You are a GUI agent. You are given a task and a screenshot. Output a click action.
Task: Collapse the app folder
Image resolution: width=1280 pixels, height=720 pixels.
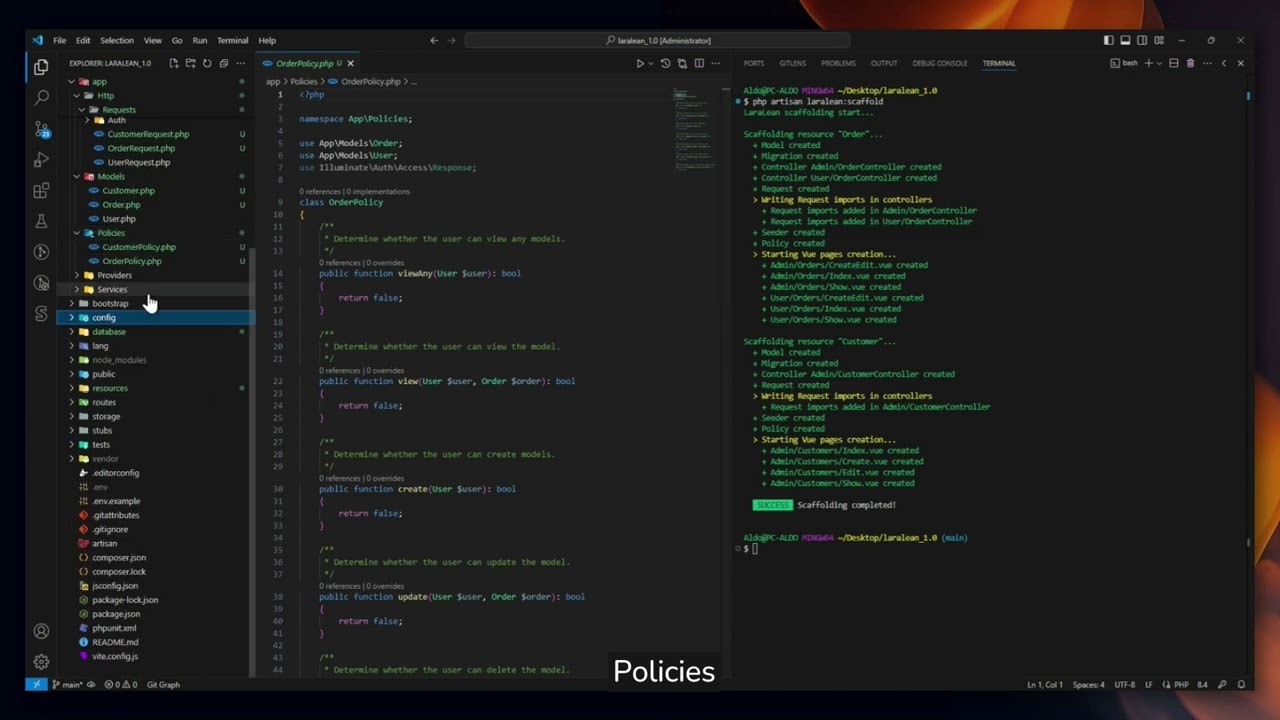tap(72, 82)
